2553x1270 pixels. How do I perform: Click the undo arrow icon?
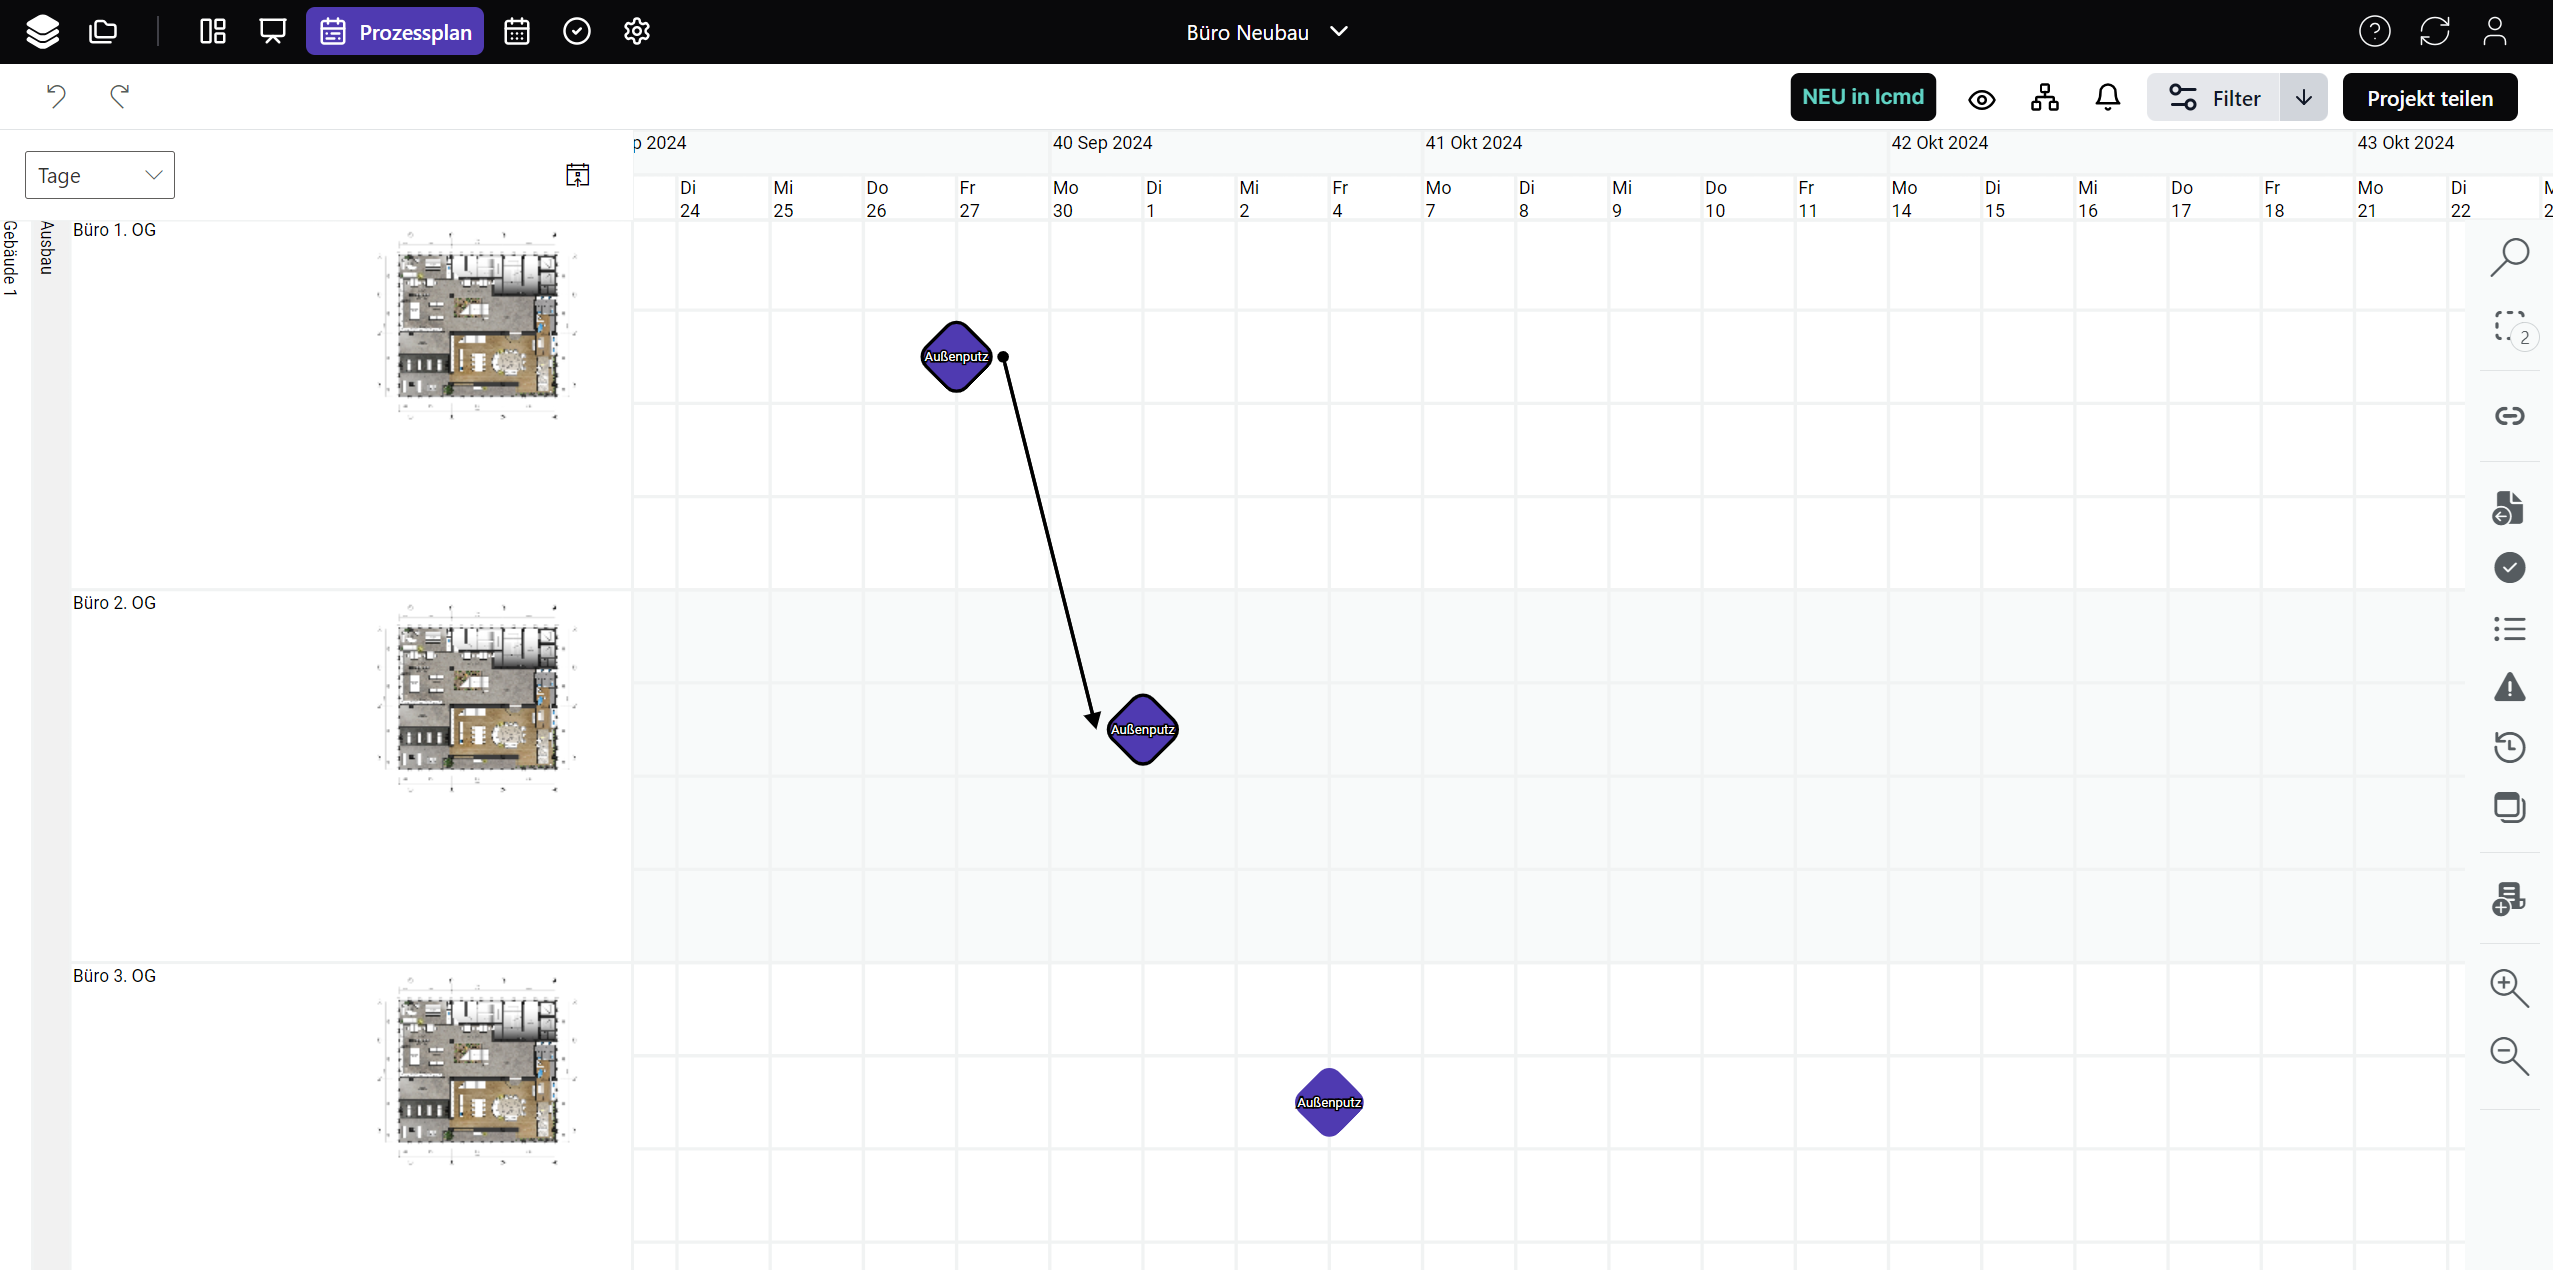pyautogui.click(x=56, y=96)
